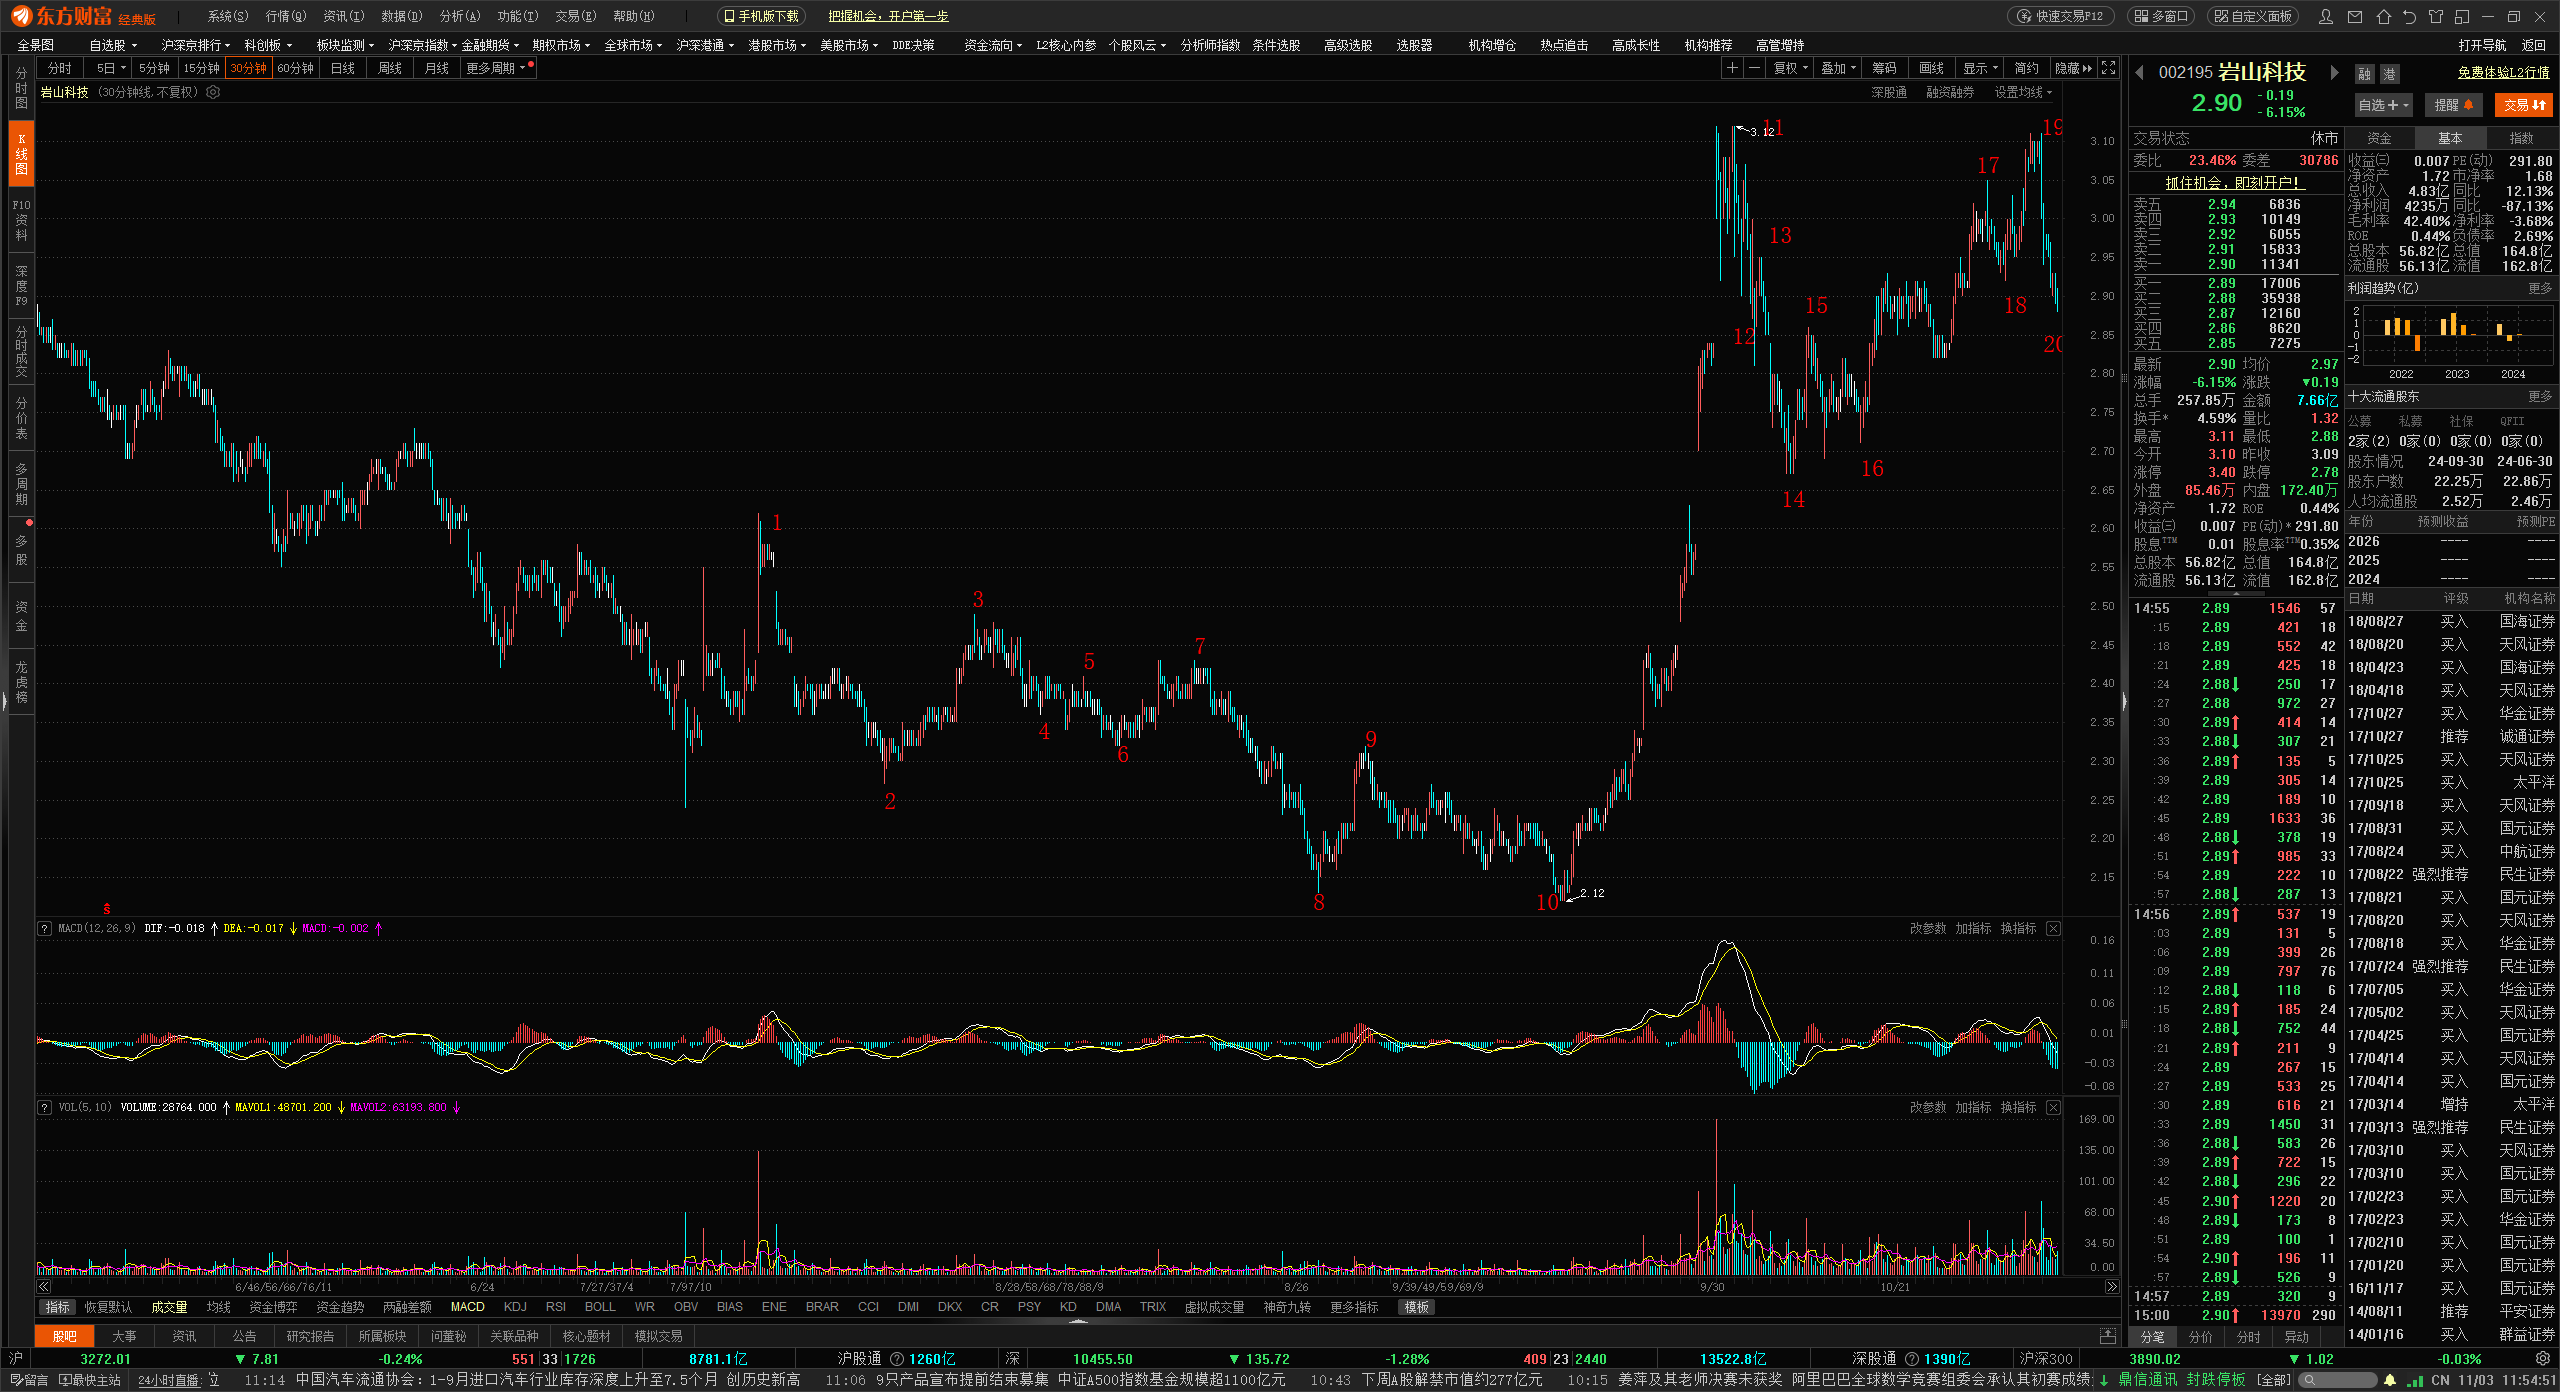Open 复权 dropdown
The width and height of the screenshot is (2560, 1392).
1790,68
